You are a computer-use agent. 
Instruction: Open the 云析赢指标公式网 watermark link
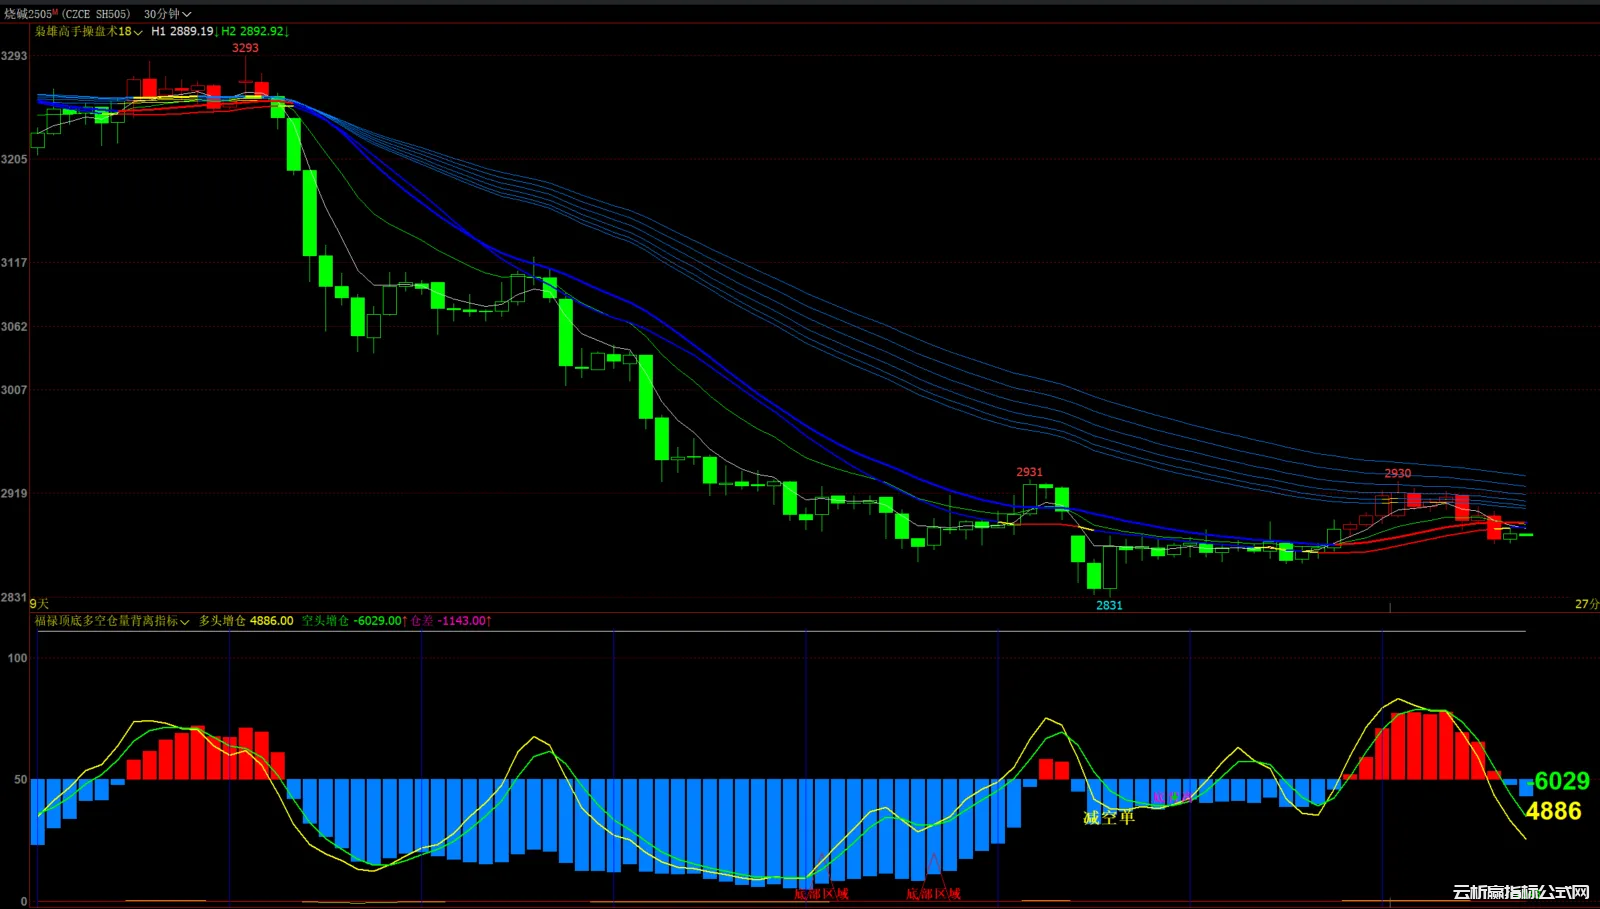[x=1520, y=892]
